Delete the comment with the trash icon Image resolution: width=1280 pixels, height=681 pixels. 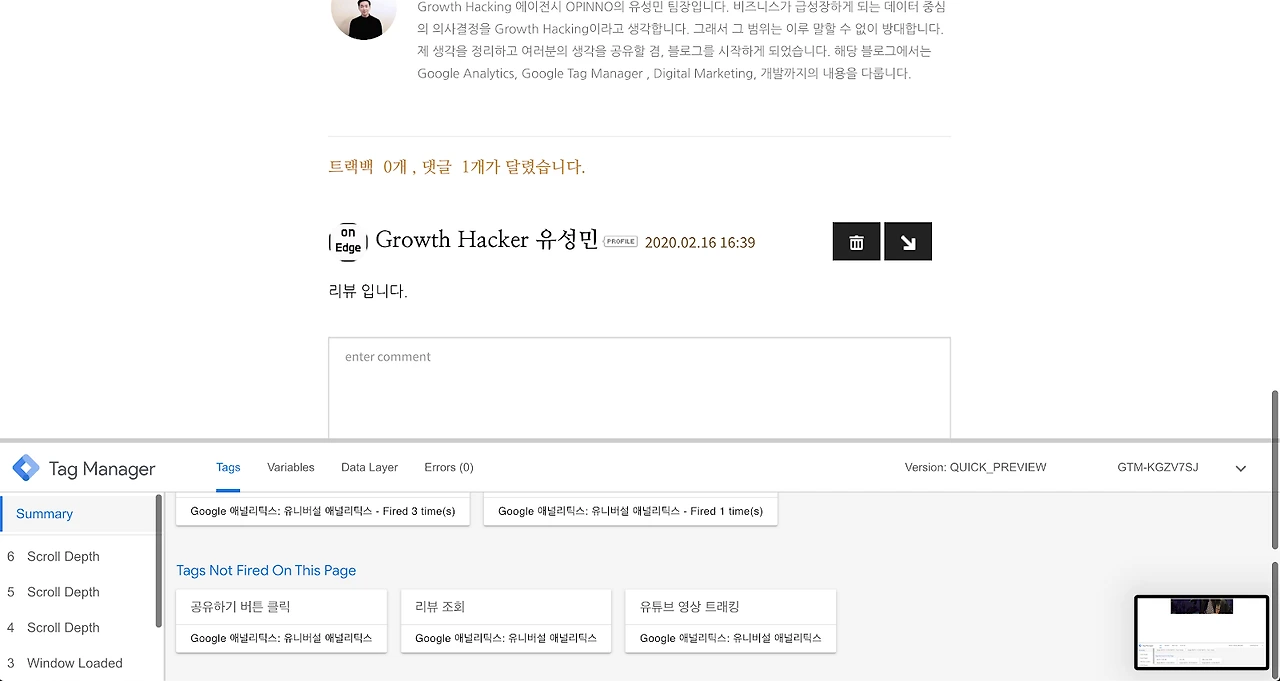pos(856,241)
